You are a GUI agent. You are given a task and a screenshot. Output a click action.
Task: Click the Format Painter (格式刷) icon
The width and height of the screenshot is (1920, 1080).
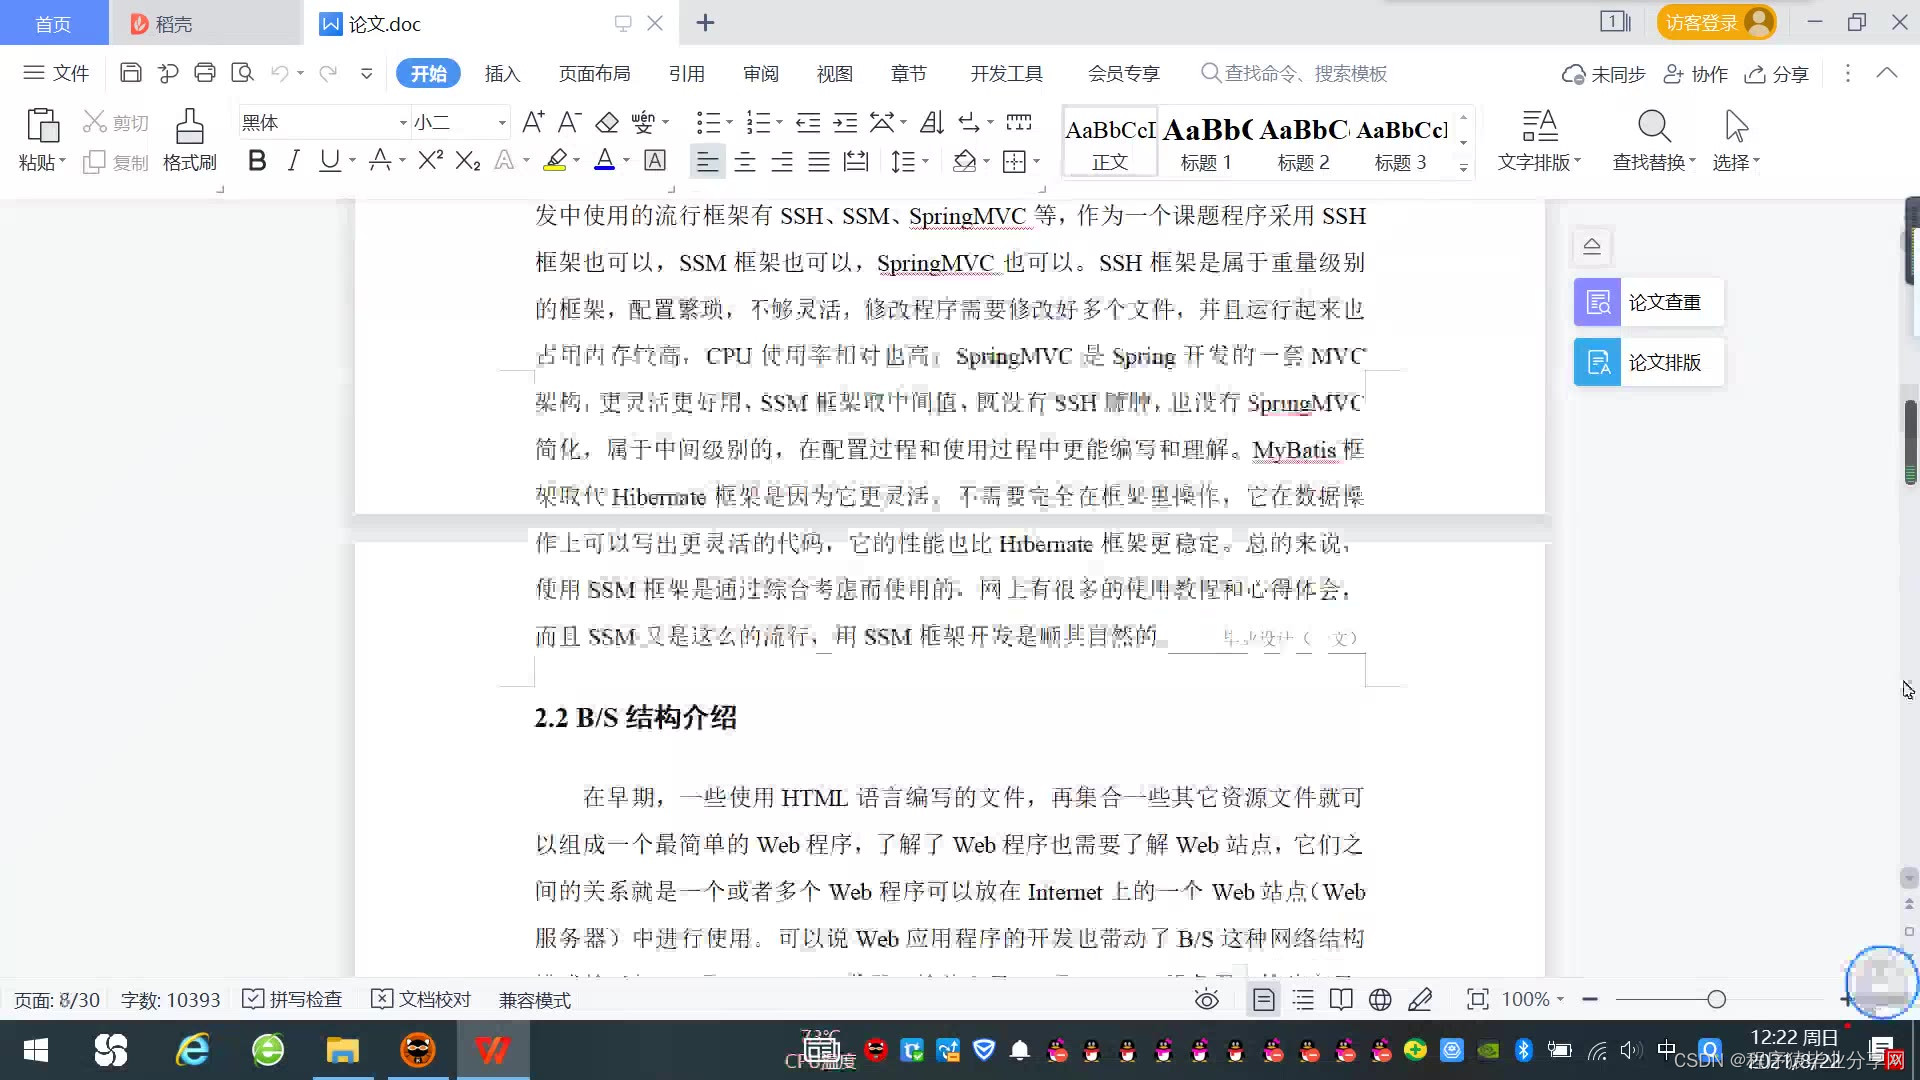[189, 128]
